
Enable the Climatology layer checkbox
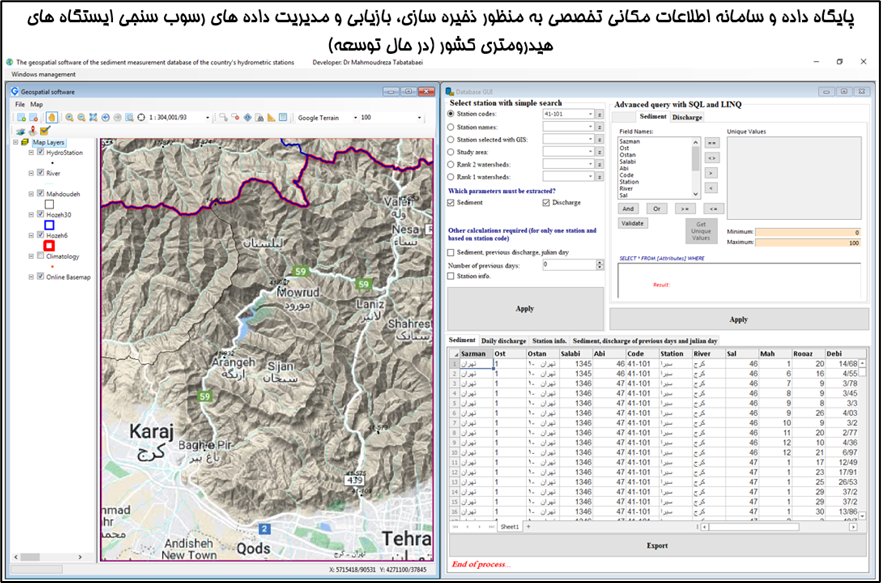40,256
